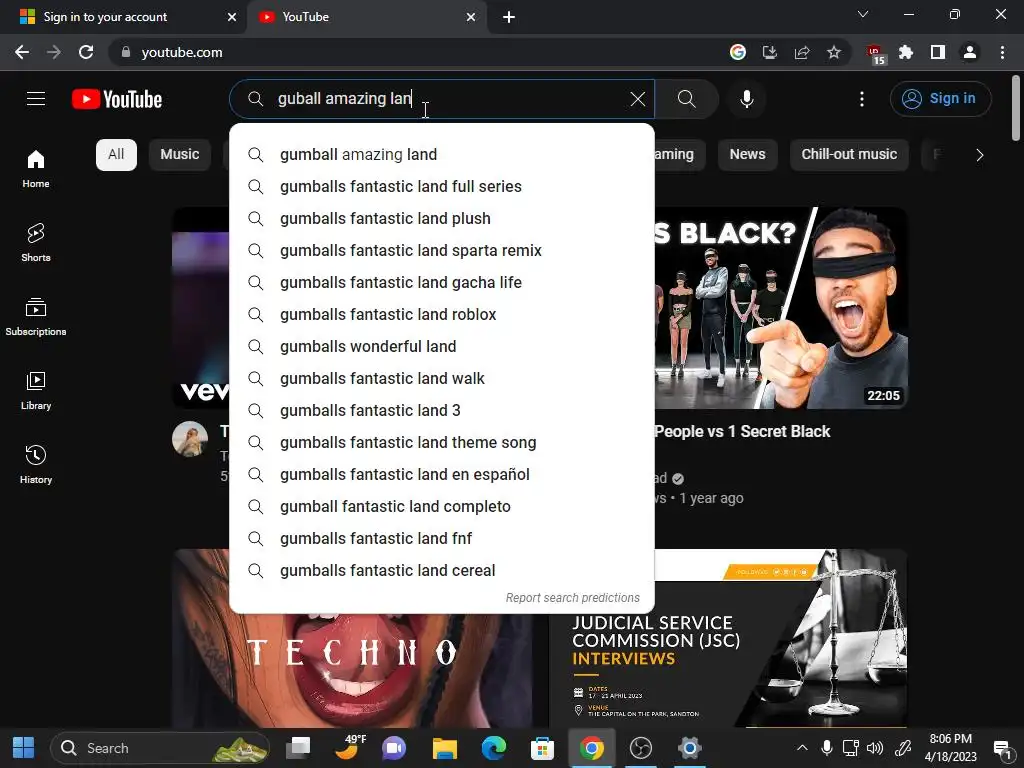Open Microsoft Edge from taskbar

point(494,748)
